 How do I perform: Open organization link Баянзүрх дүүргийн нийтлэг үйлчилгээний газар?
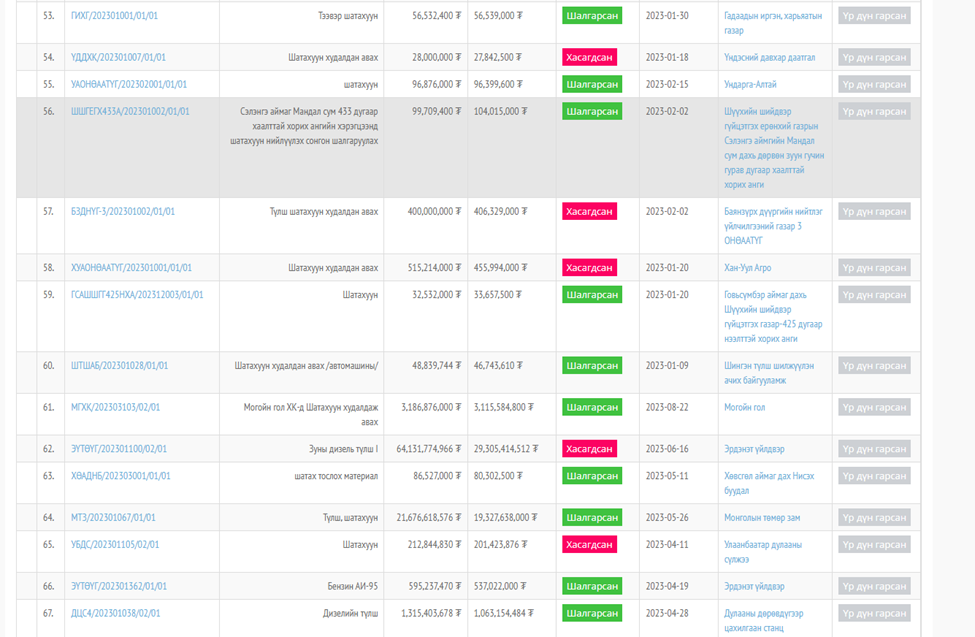click(x=773, y=226)
